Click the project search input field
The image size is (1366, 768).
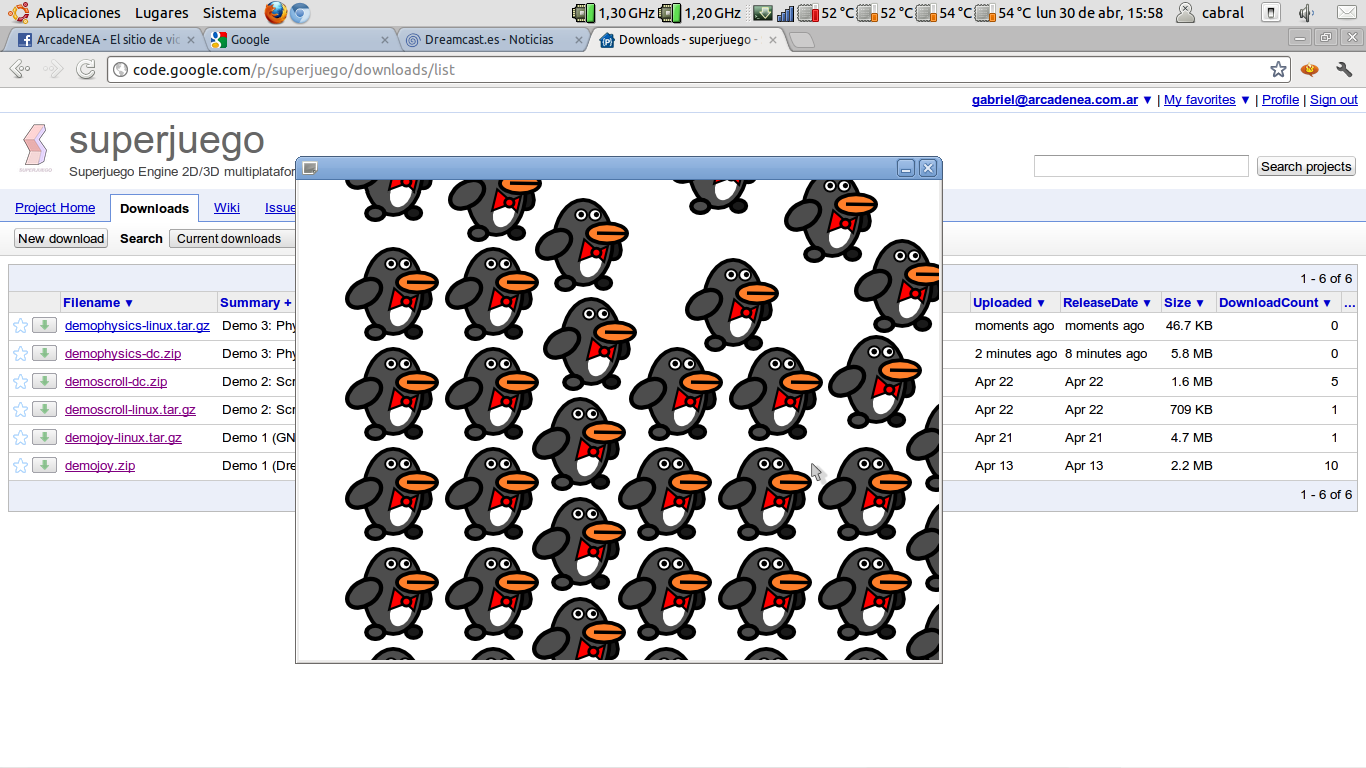click(x=1141, y=166)
